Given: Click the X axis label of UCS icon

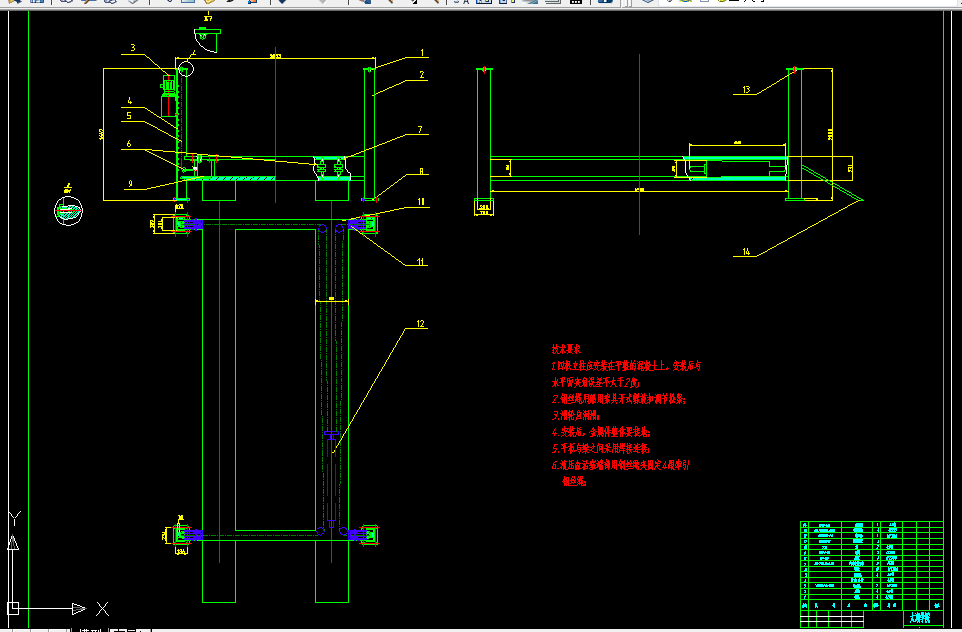Looking at the screenshot, I should 102,609.
